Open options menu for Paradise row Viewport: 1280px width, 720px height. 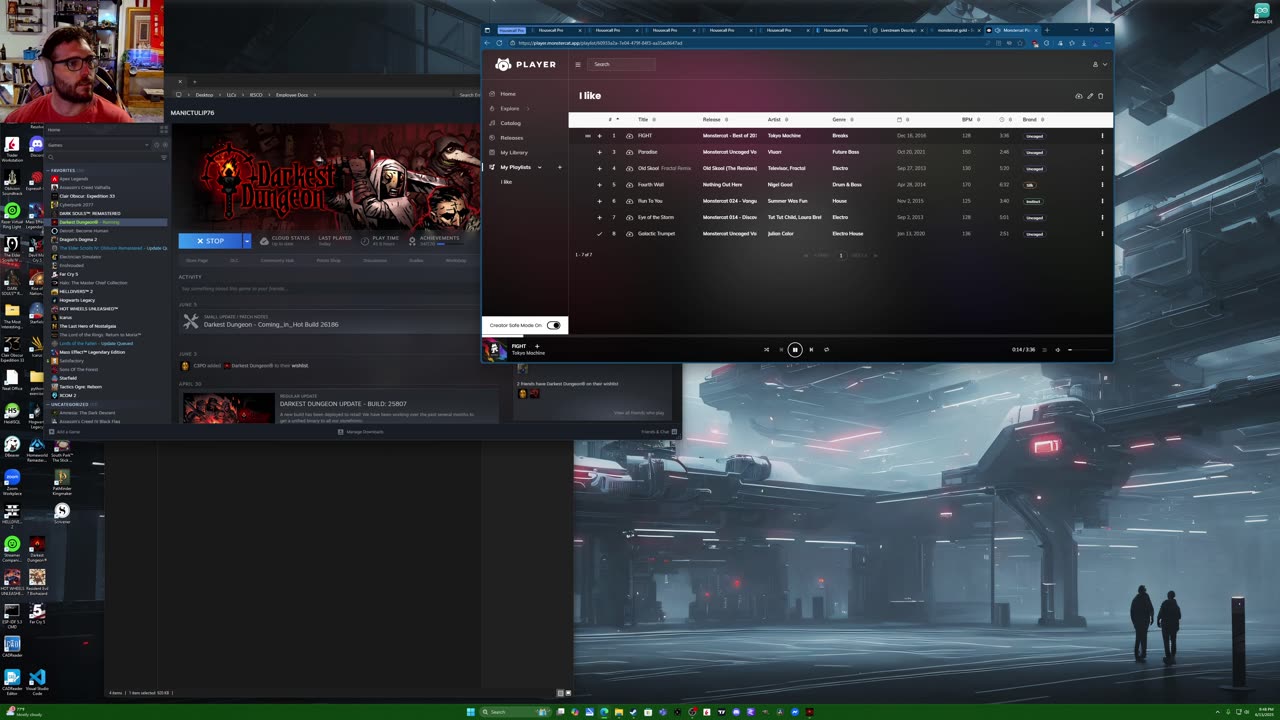(1103, 152)
